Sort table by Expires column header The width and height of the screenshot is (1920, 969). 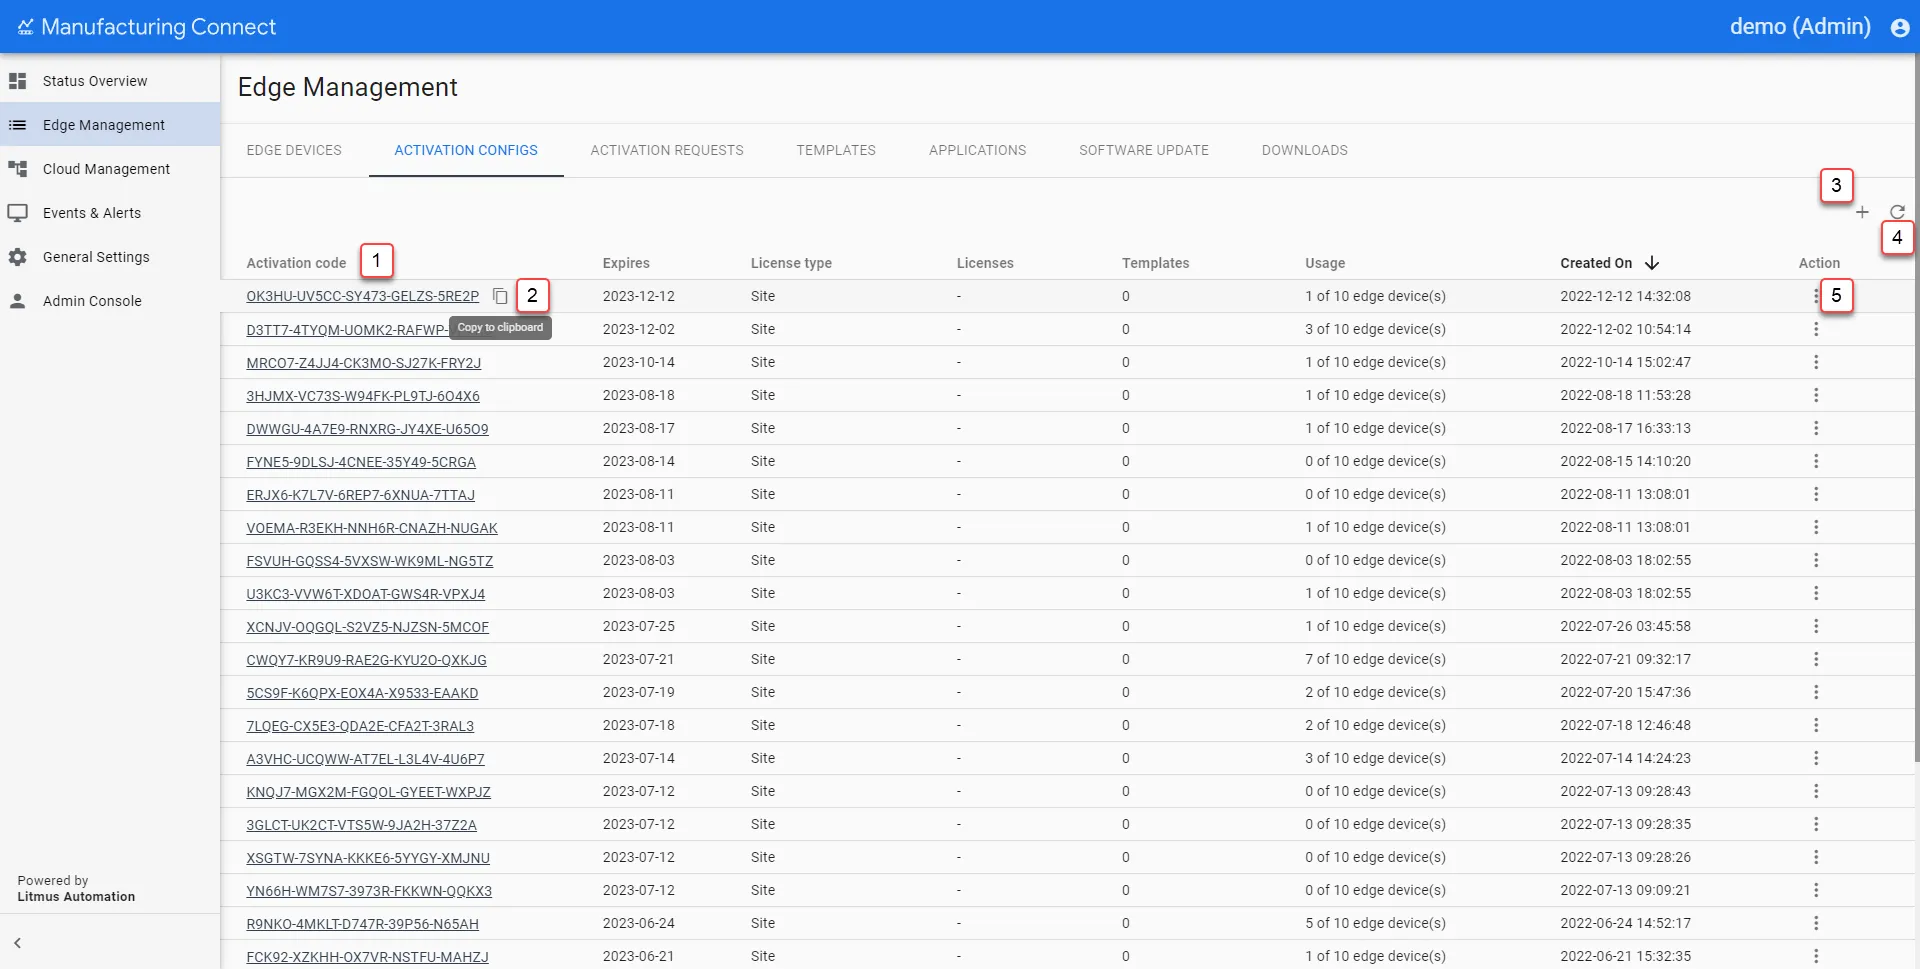tap(626, 263)
